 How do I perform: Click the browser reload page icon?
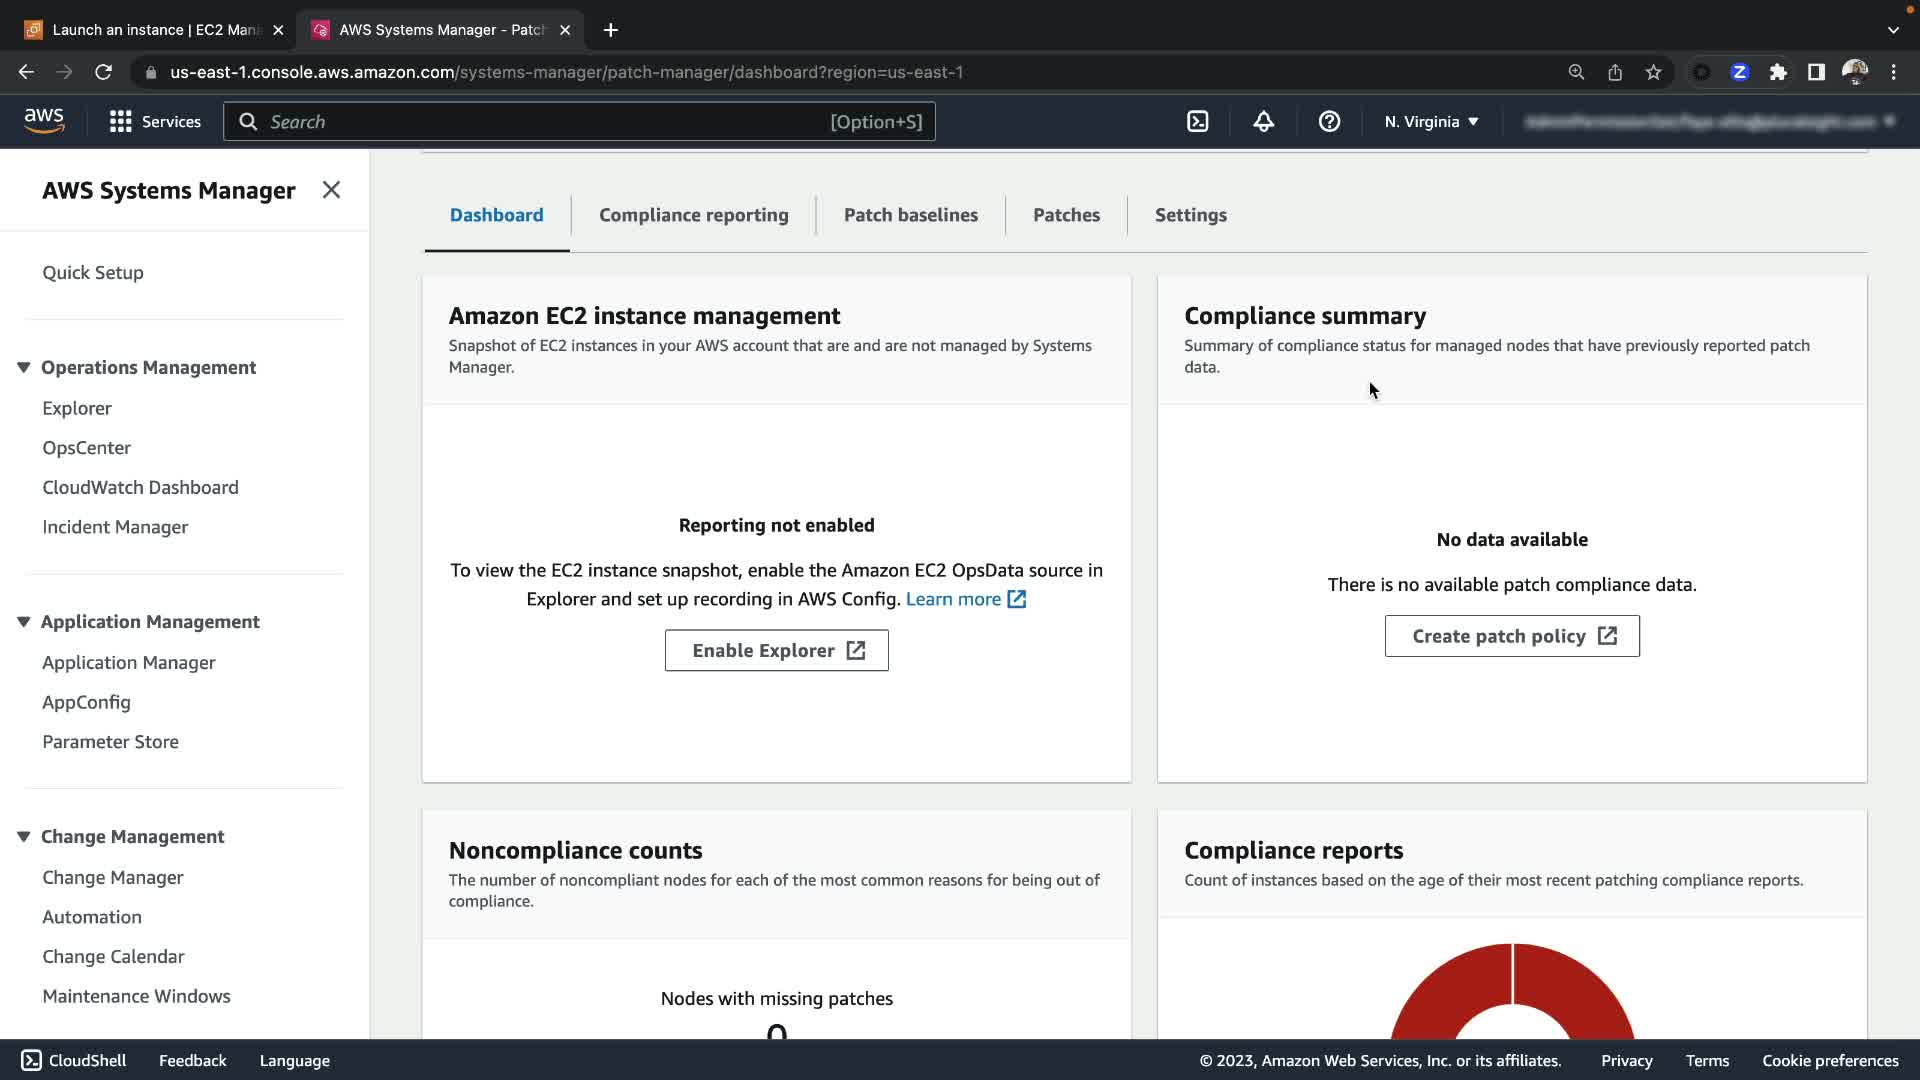103,72
